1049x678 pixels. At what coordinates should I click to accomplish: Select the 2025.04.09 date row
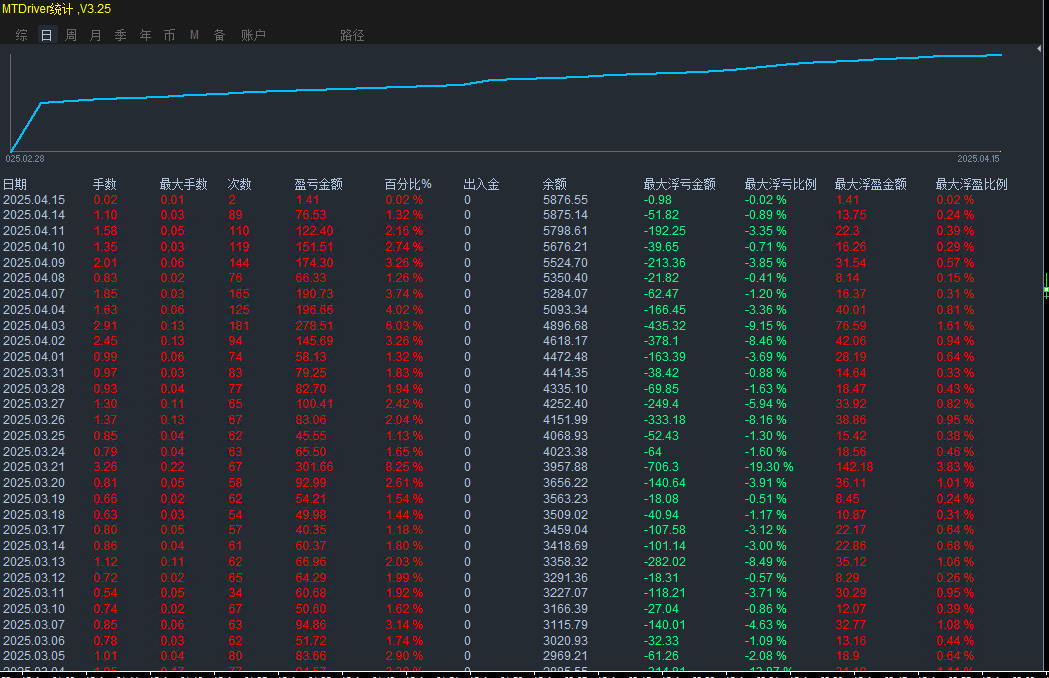(34, 262)
